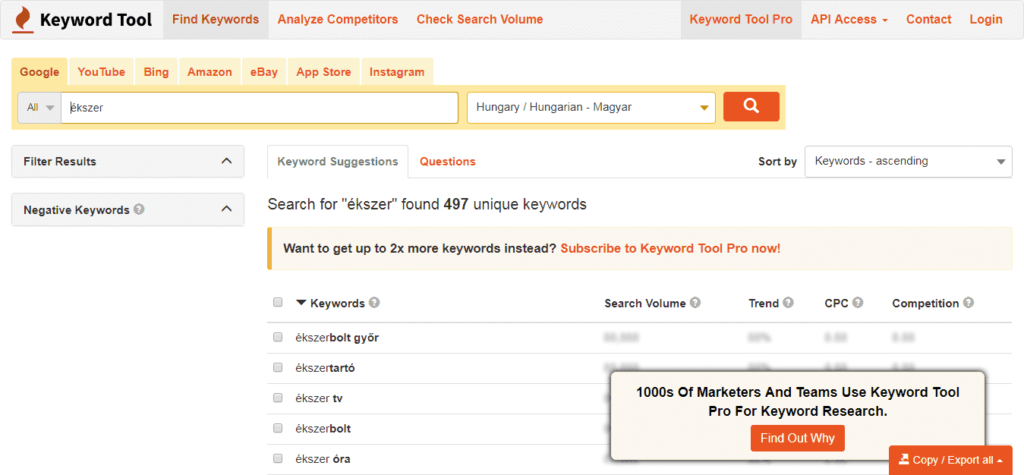Click help icon beside Trend header
This screenshot has width=1024, height=475.
(x=788, y=303)
